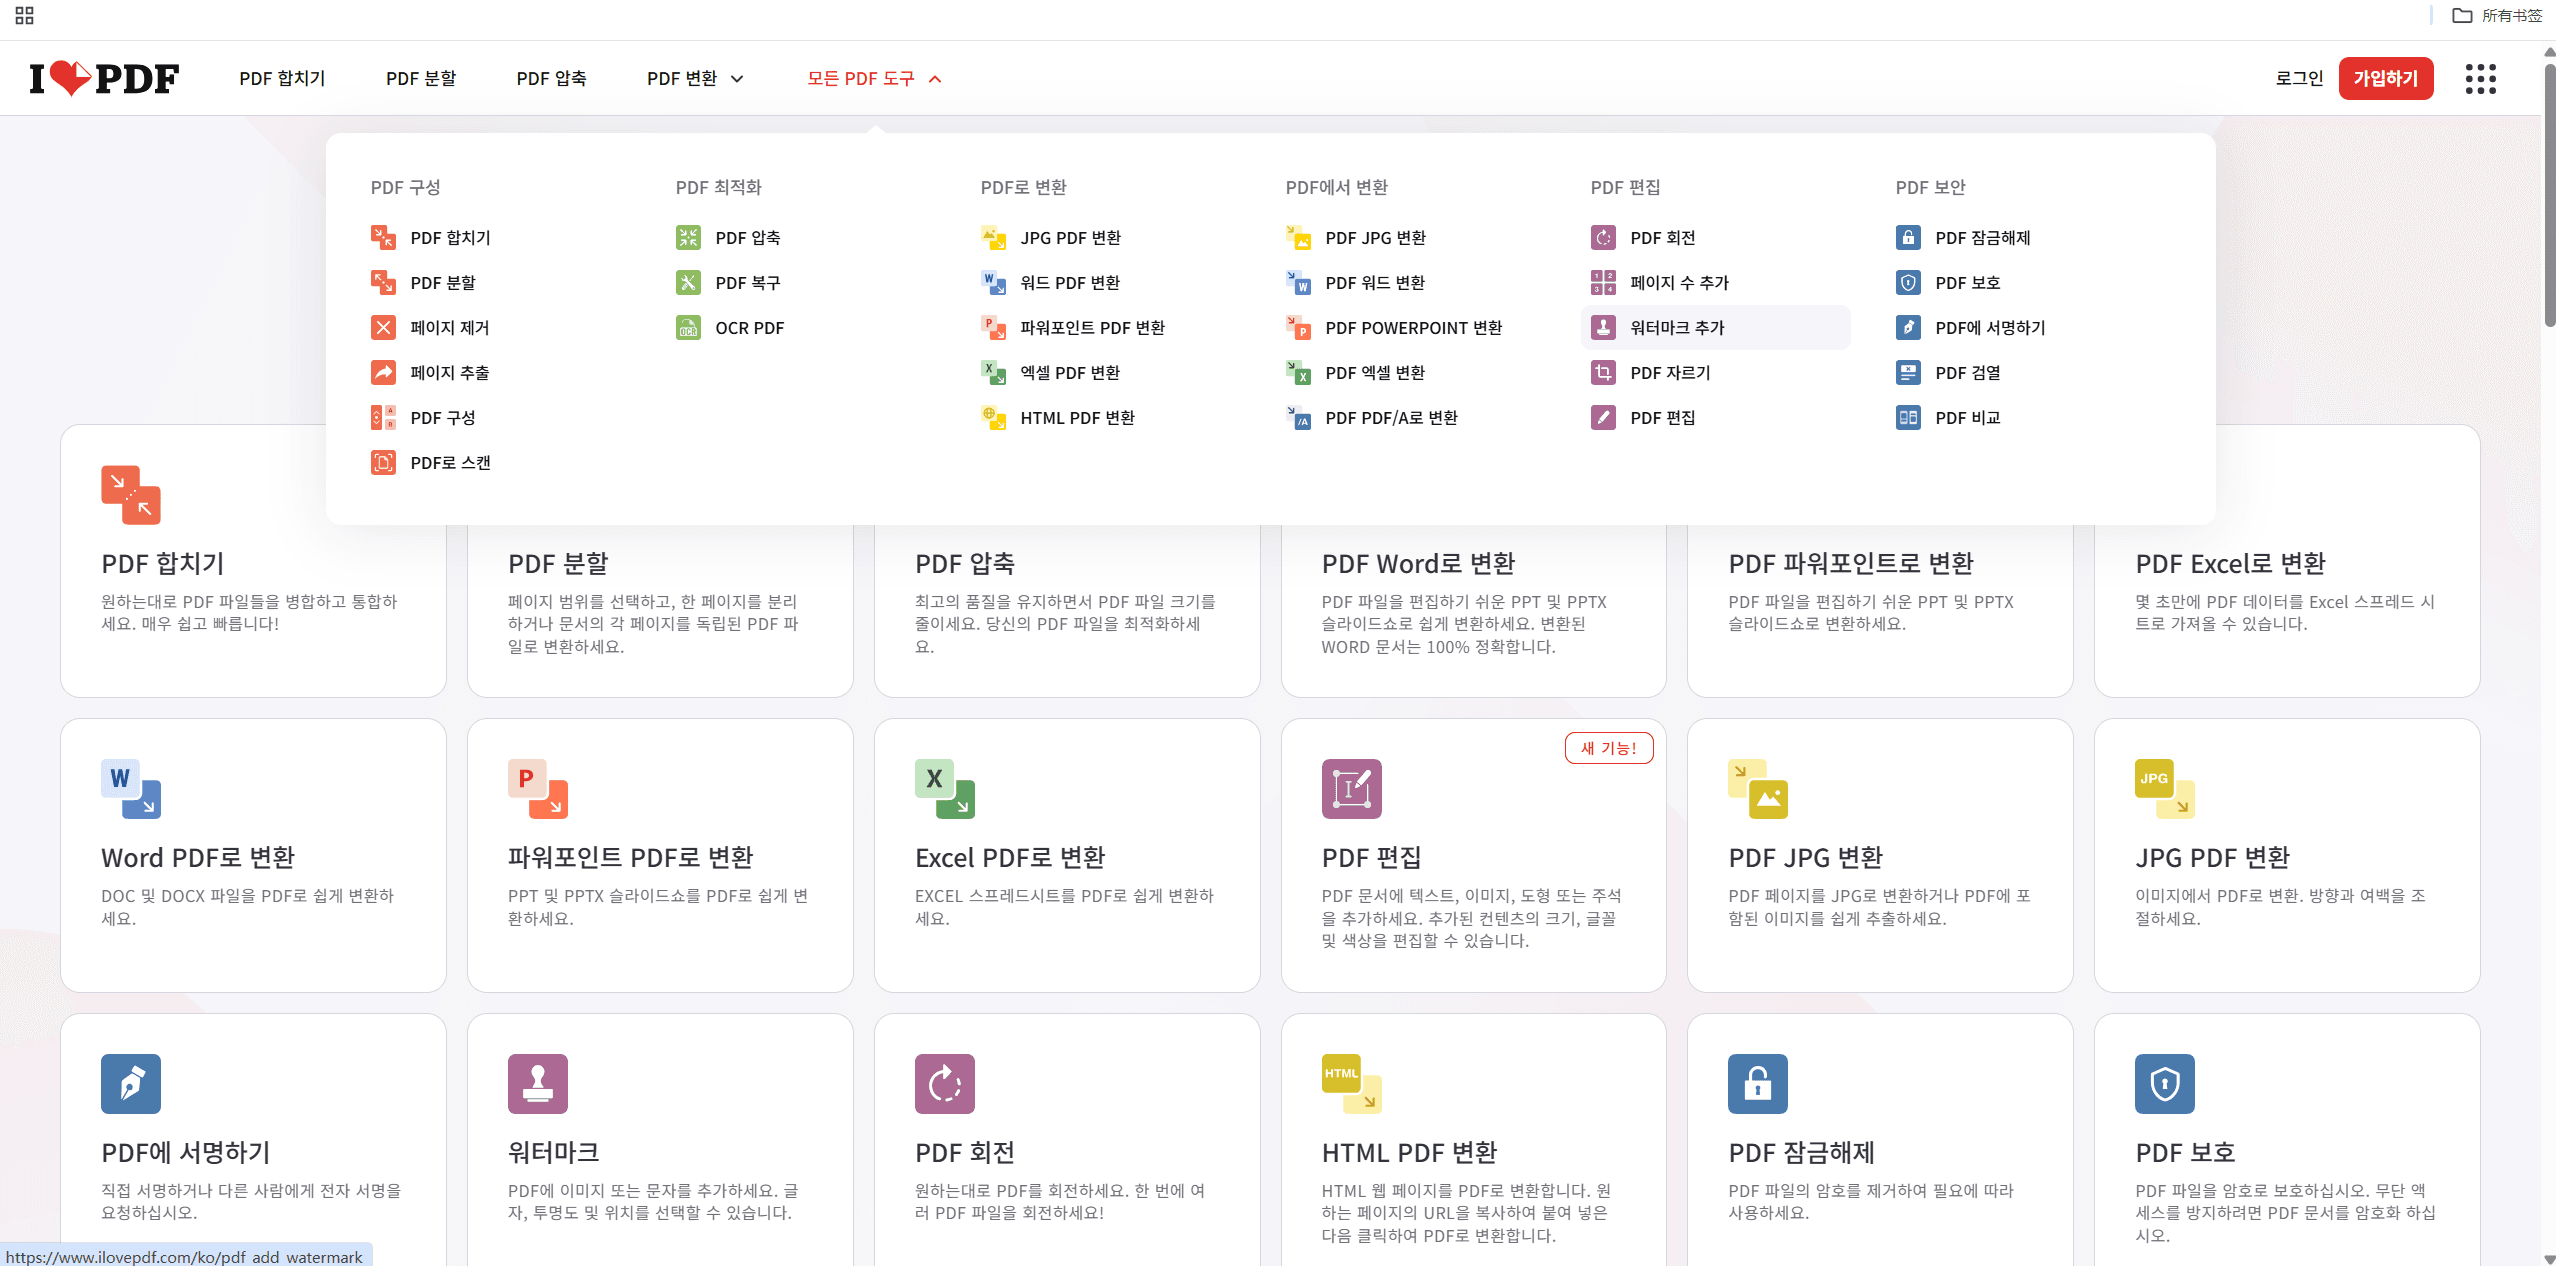Screen dimensions: 2556x1266
Task: Click the 페이지 수 추가 icon
Action: 1603,283
